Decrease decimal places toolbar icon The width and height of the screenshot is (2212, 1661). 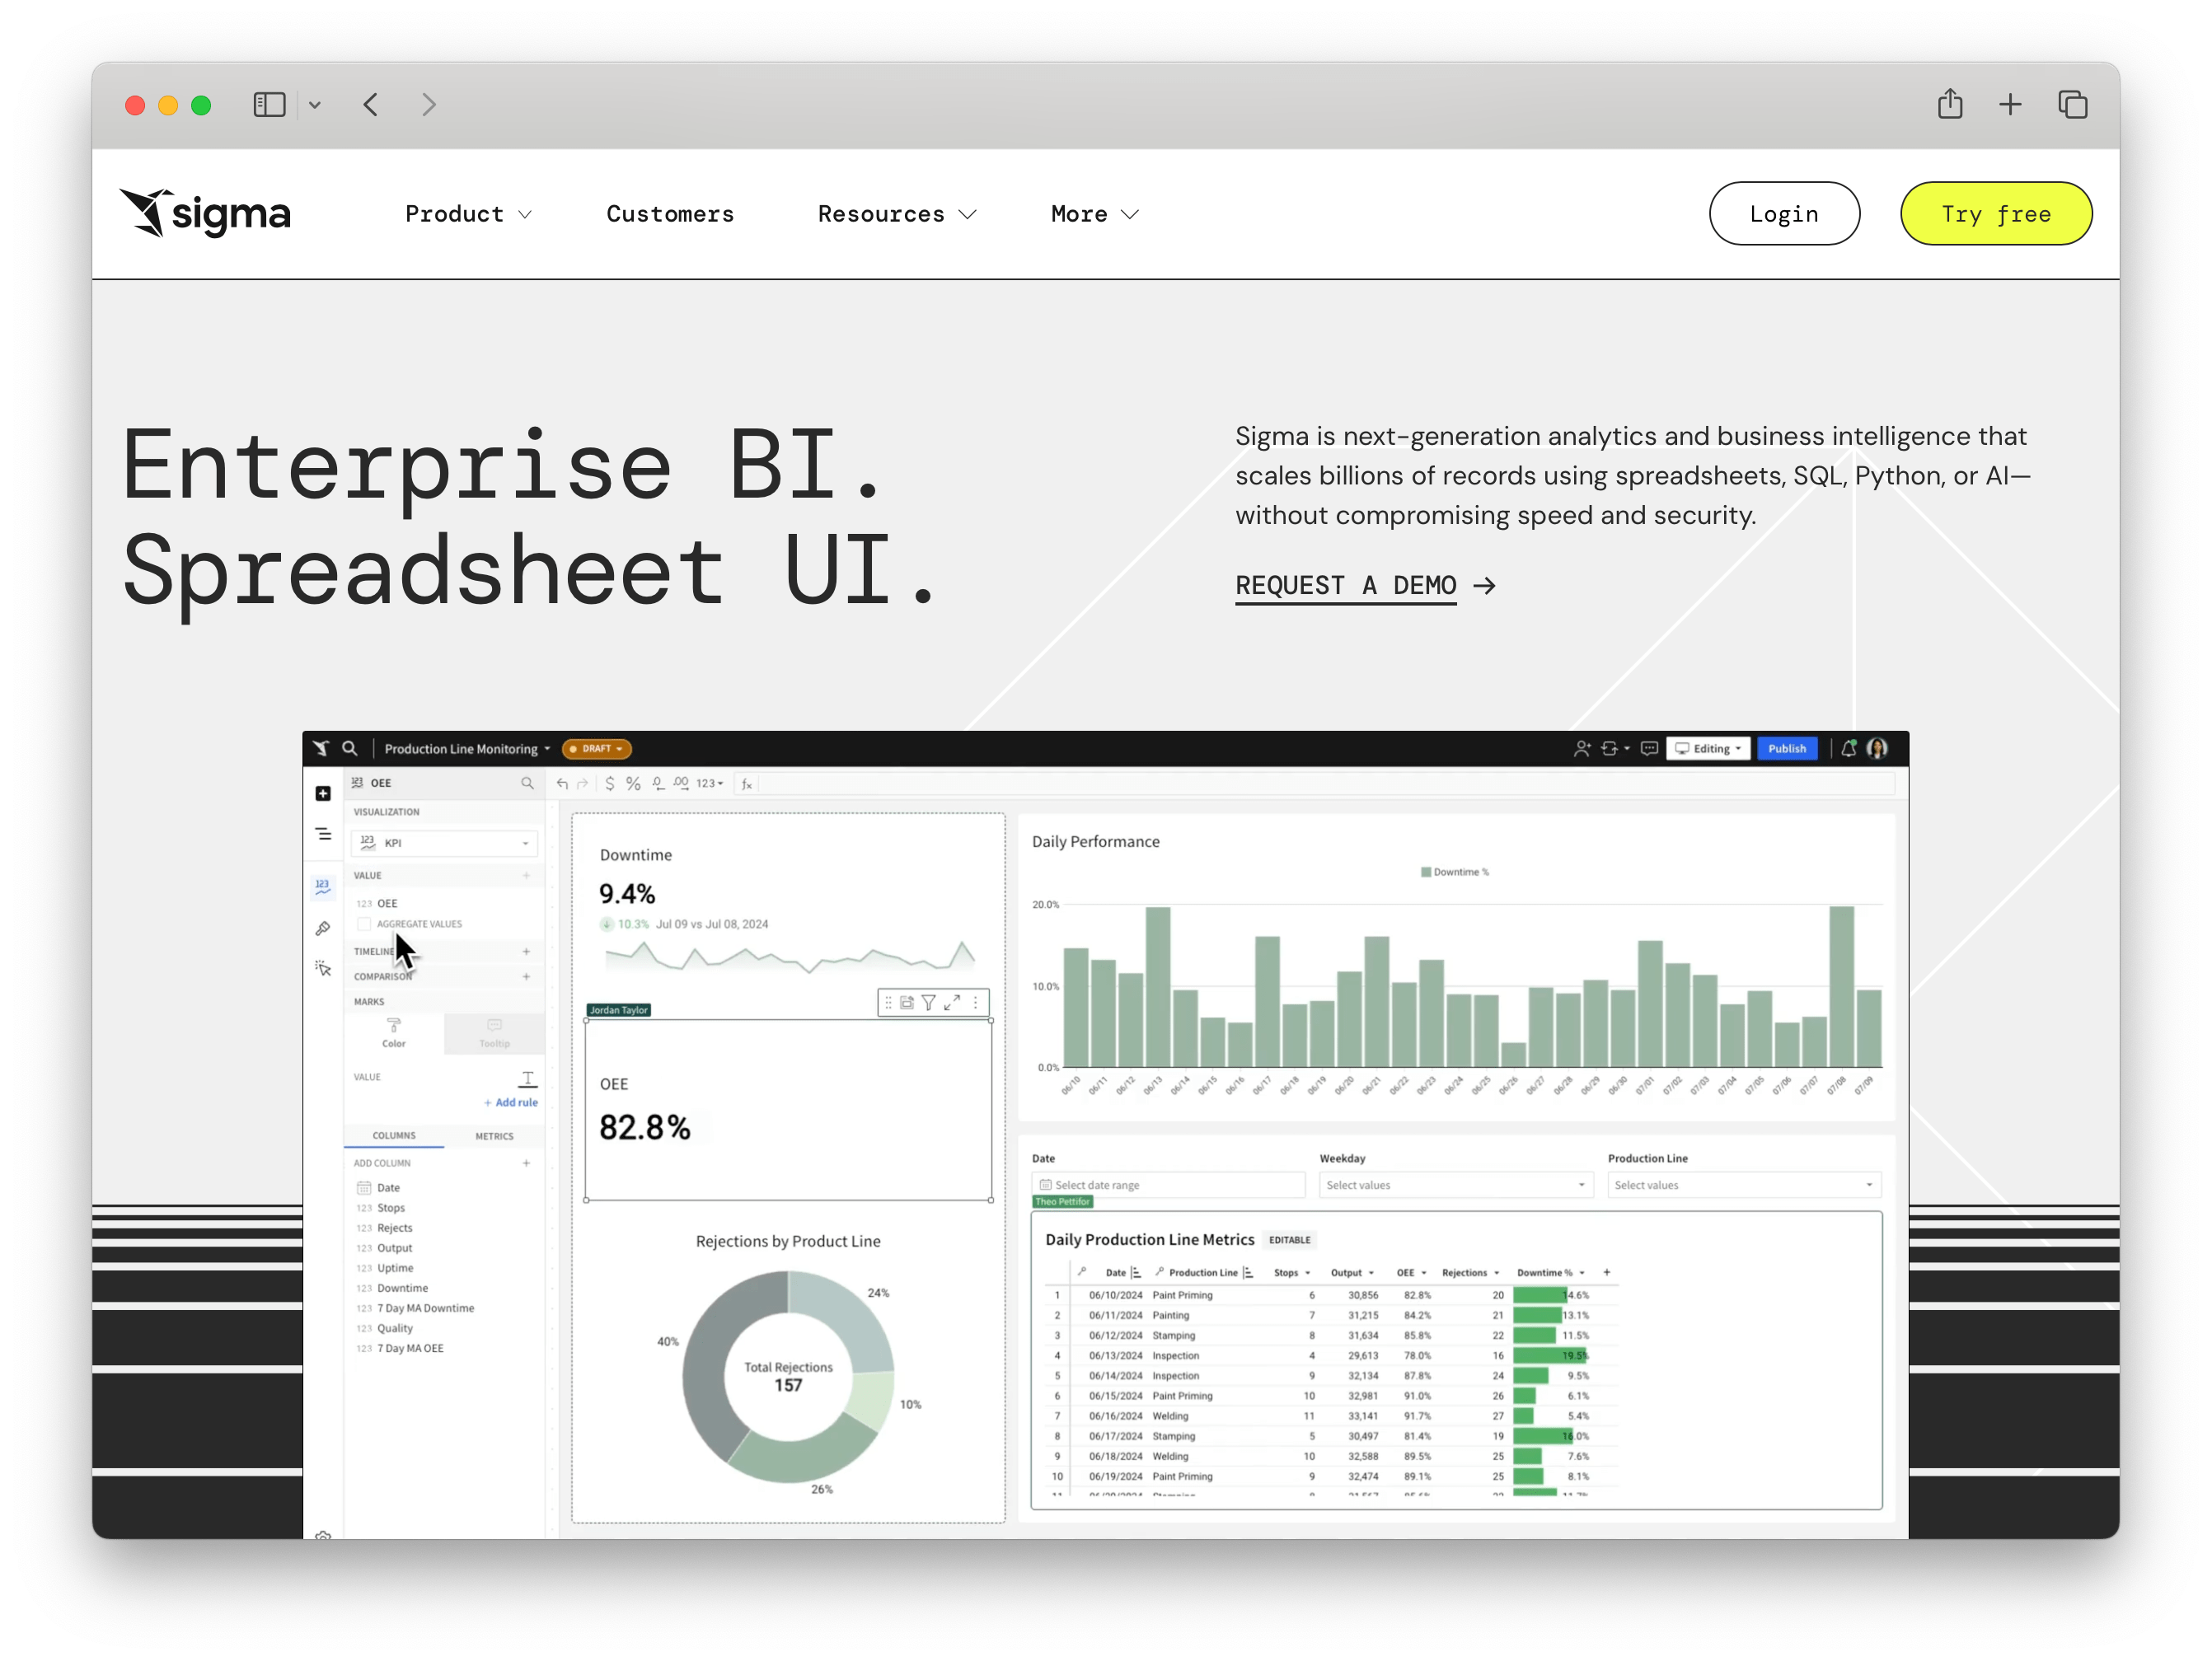click(x=658, y=784)
